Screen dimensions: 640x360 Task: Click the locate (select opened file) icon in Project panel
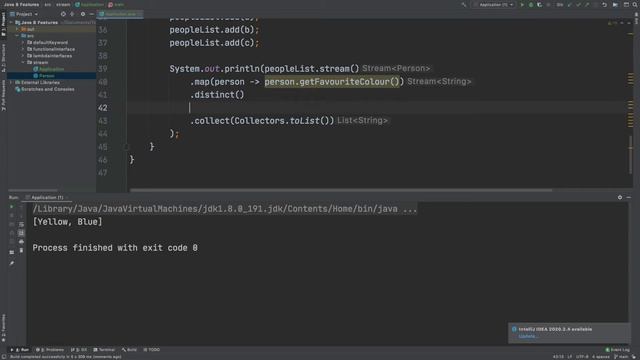(x=63, y=14)
